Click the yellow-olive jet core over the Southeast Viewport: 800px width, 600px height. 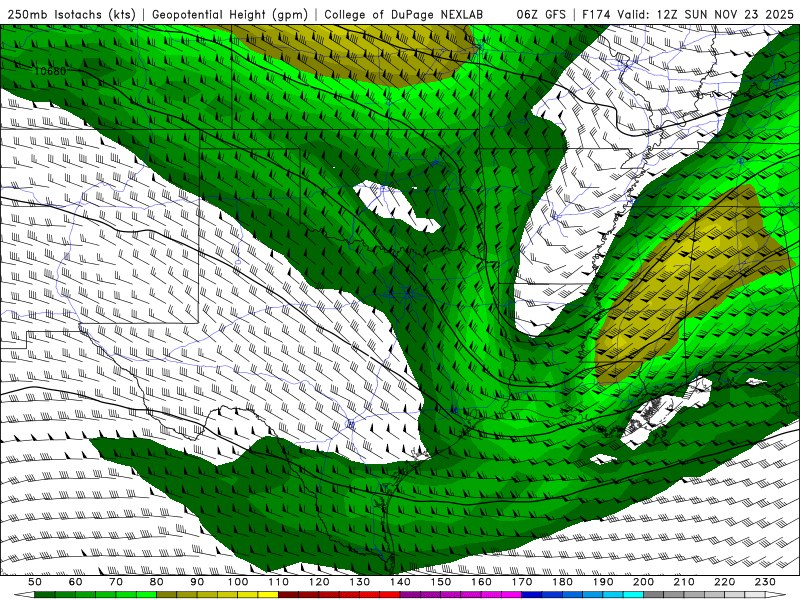pyautogui.click(x=689, y=286)
